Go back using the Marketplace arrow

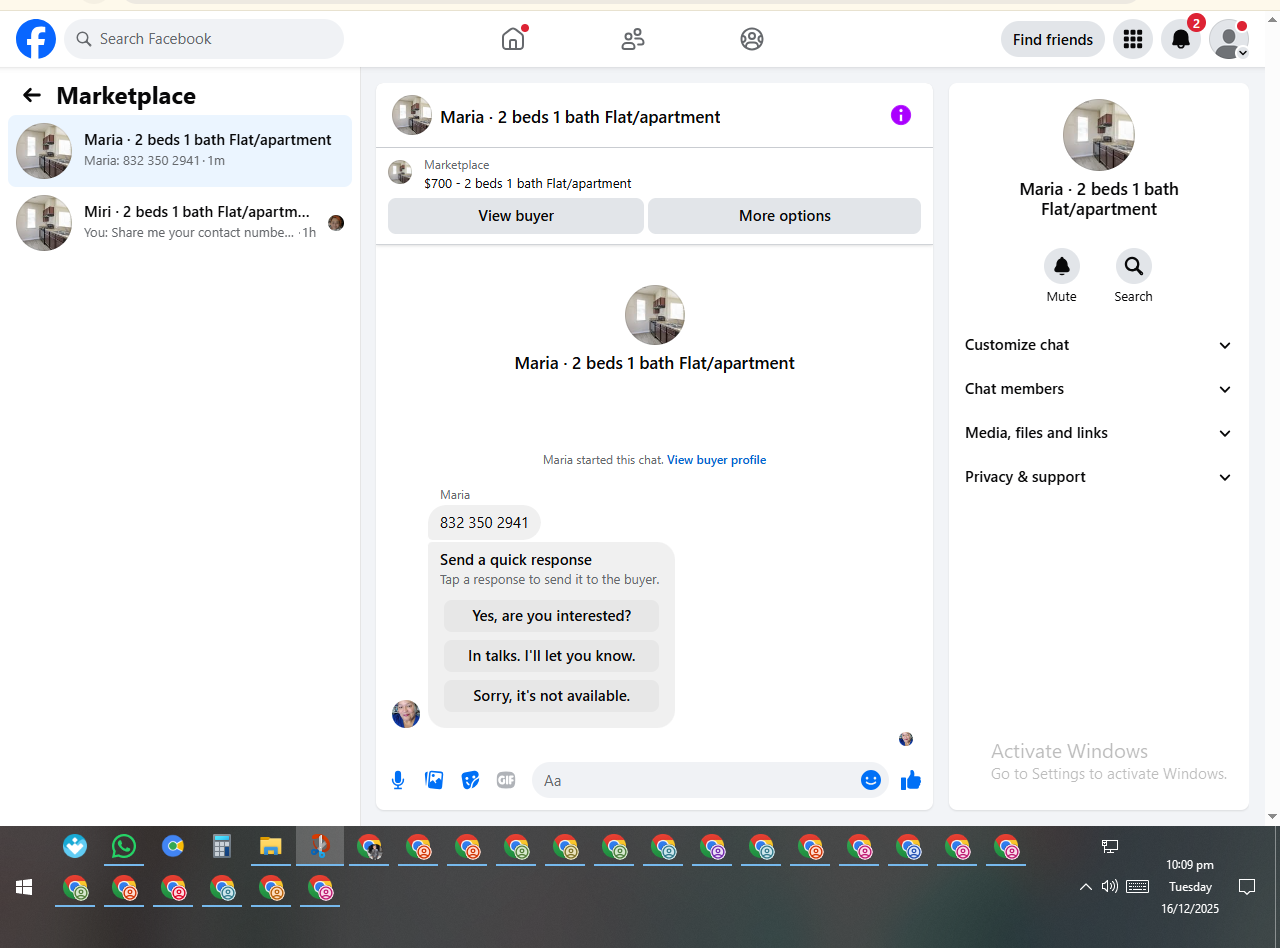click(x=32, y=95)
